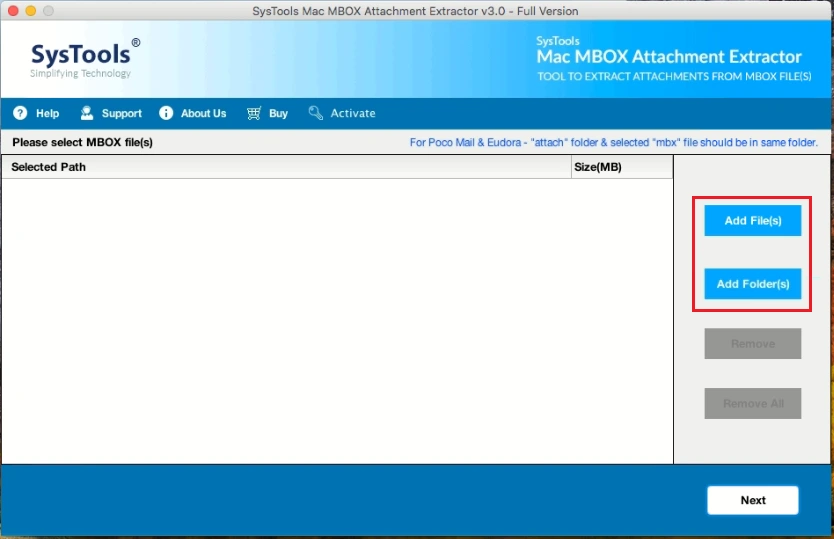Click the Selected Path column header

click(x=286, y=167)
